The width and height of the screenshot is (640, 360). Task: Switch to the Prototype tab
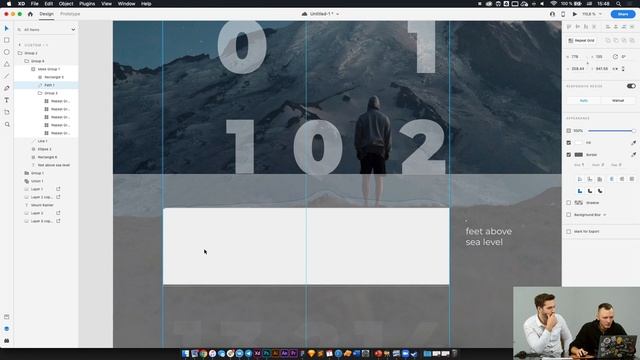pyautogui.click(x=70, y=14)
